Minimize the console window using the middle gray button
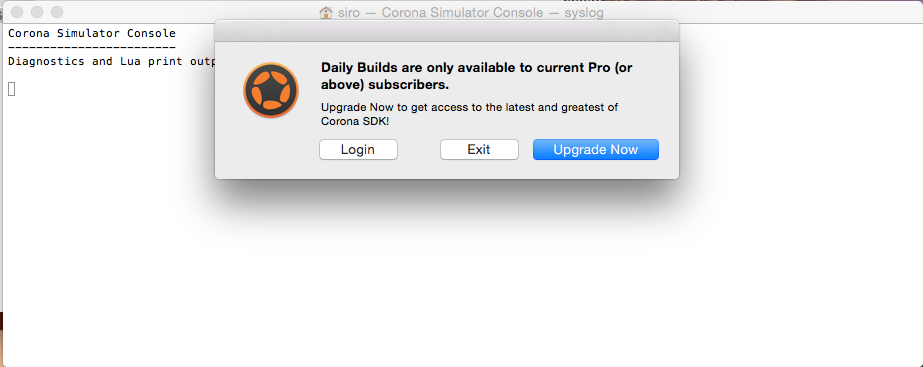This screenshot has height=367, width=923. 37,12
